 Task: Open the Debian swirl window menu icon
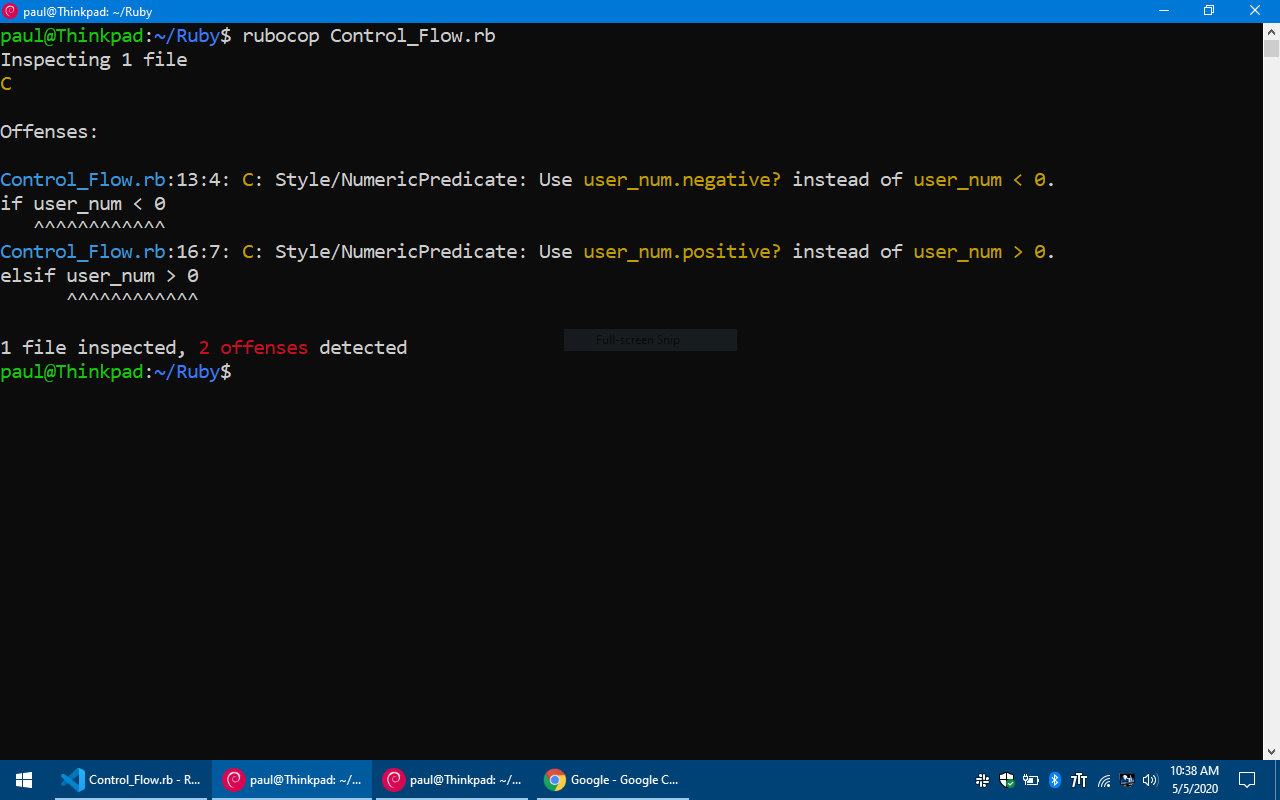click(x=11, y=11)
